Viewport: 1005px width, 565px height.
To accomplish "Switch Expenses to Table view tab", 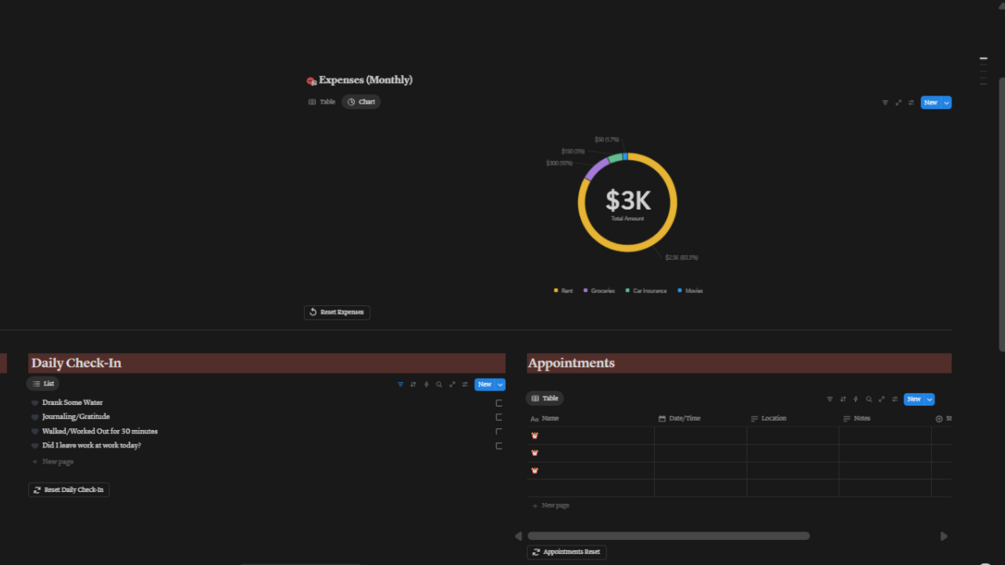I will click(x=322, y=102).
